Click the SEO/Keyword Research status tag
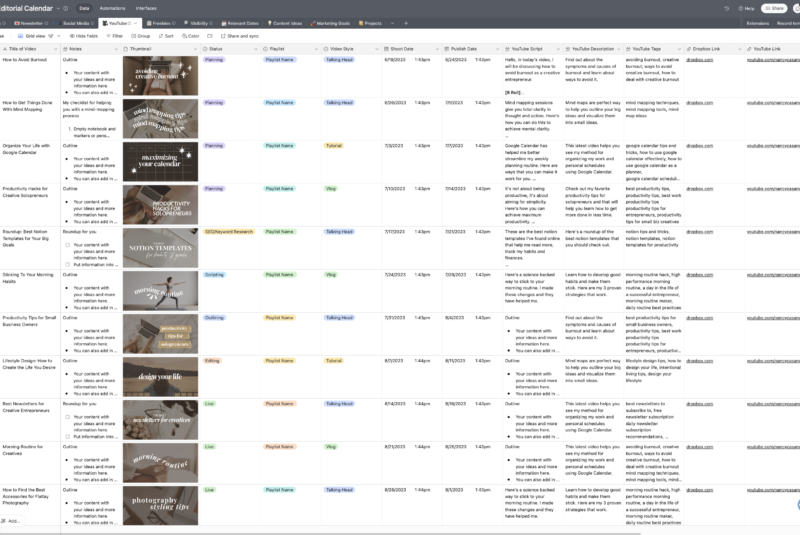800x535 pixels. 229,232
